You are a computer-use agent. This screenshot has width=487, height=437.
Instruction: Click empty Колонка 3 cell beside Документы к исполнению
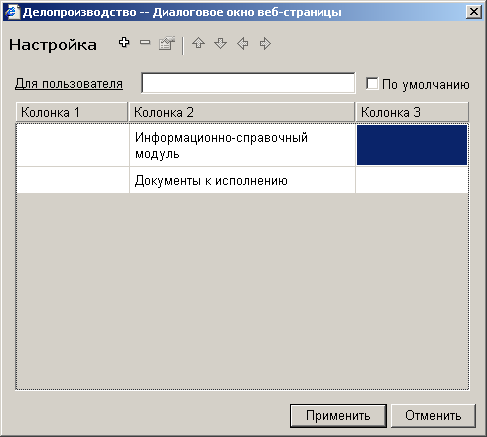click(412, 180)
